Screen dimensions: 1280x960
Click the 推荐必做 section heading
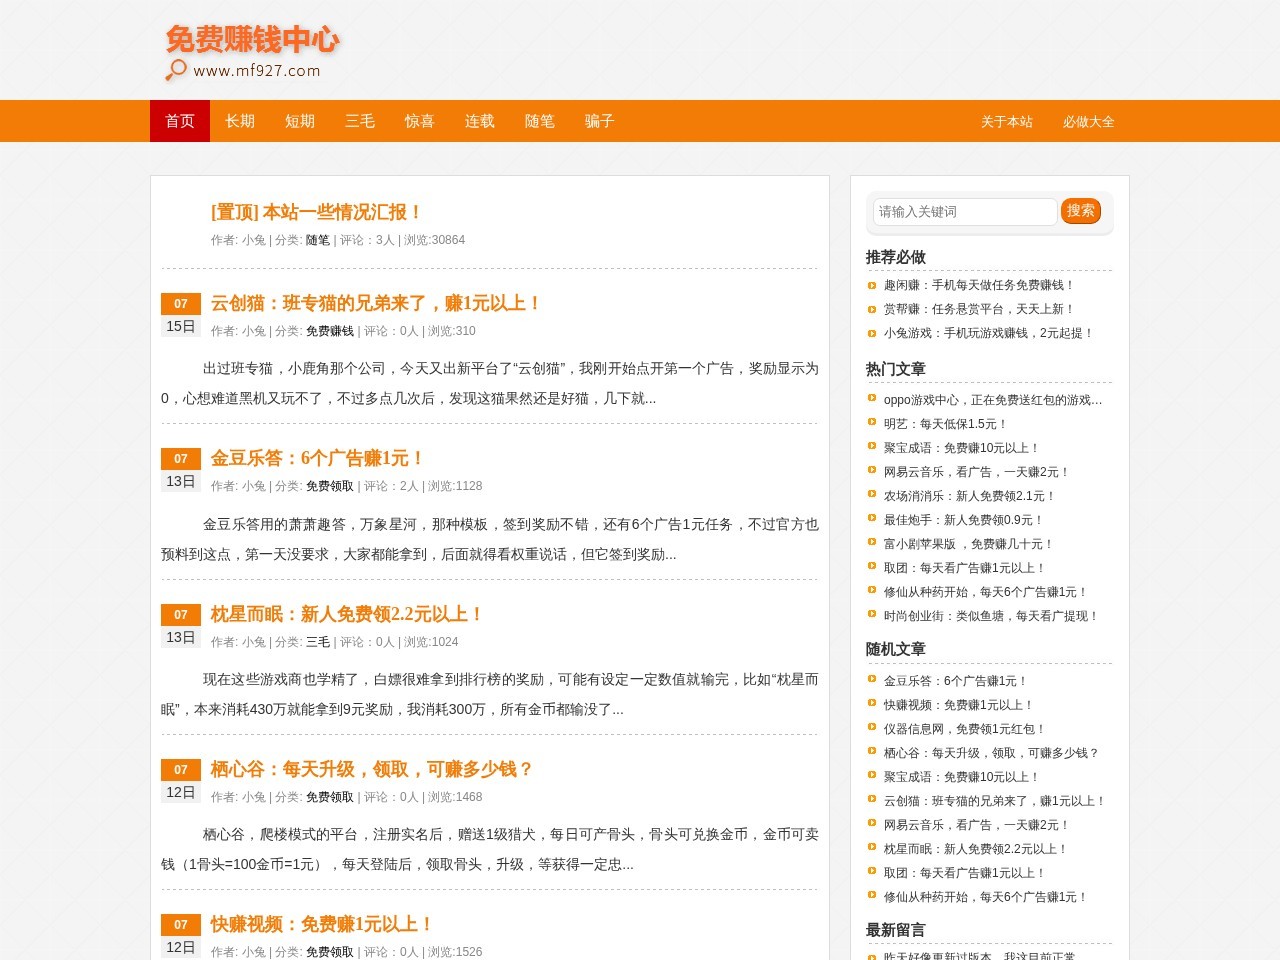(896, 257)
